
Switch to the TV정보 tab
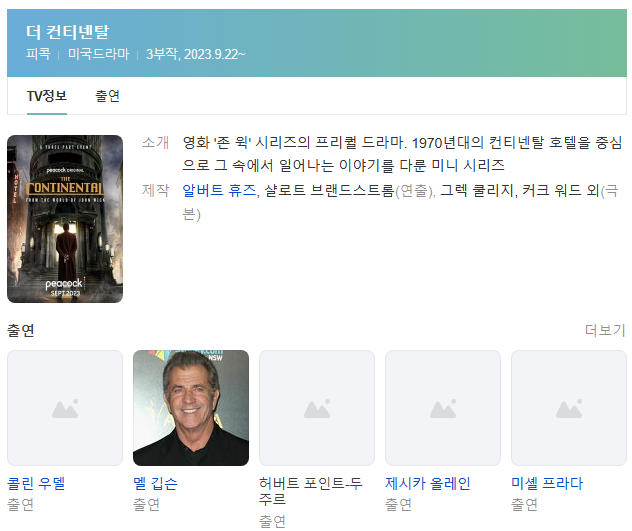(47, 96)
